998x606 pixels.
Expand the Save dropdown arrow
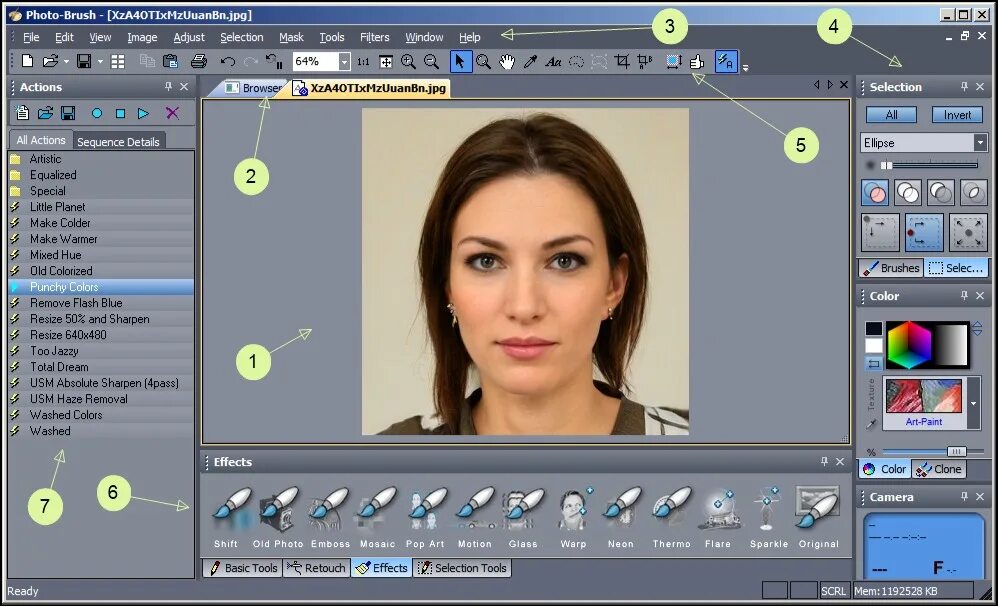pos(100,62)
